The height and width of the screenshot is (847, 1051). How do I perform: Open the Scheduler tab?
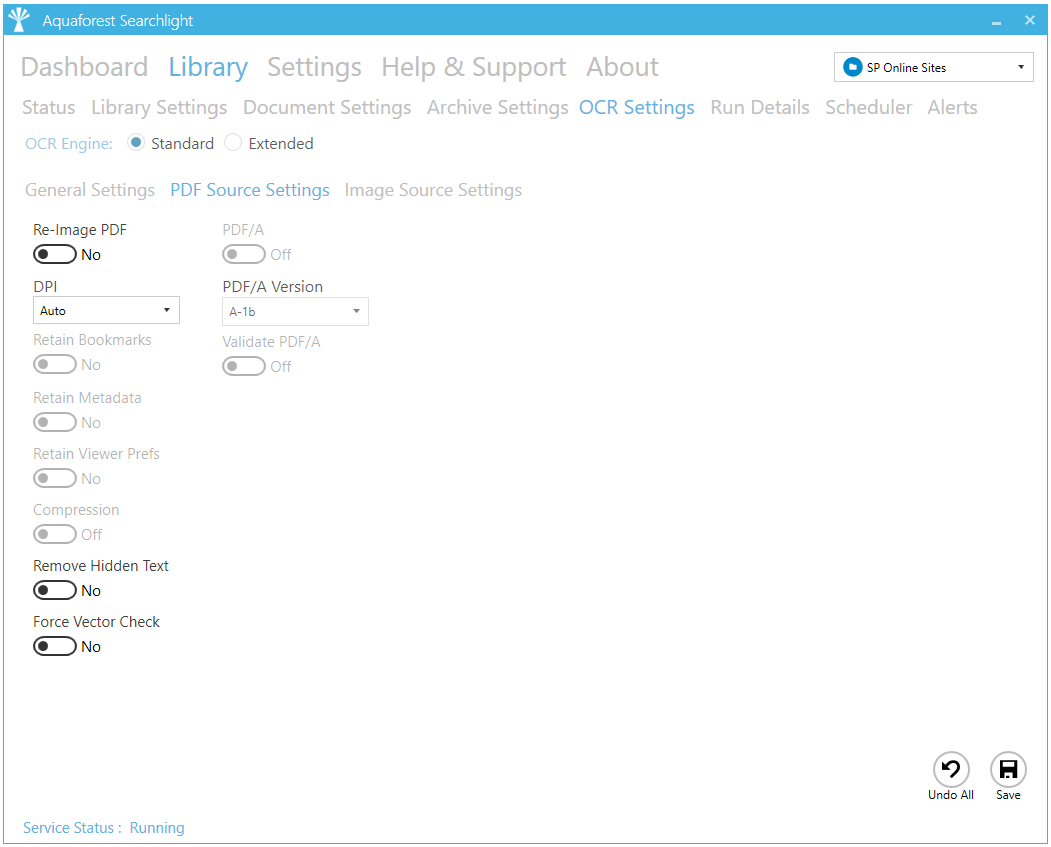(x=868, y=107)
